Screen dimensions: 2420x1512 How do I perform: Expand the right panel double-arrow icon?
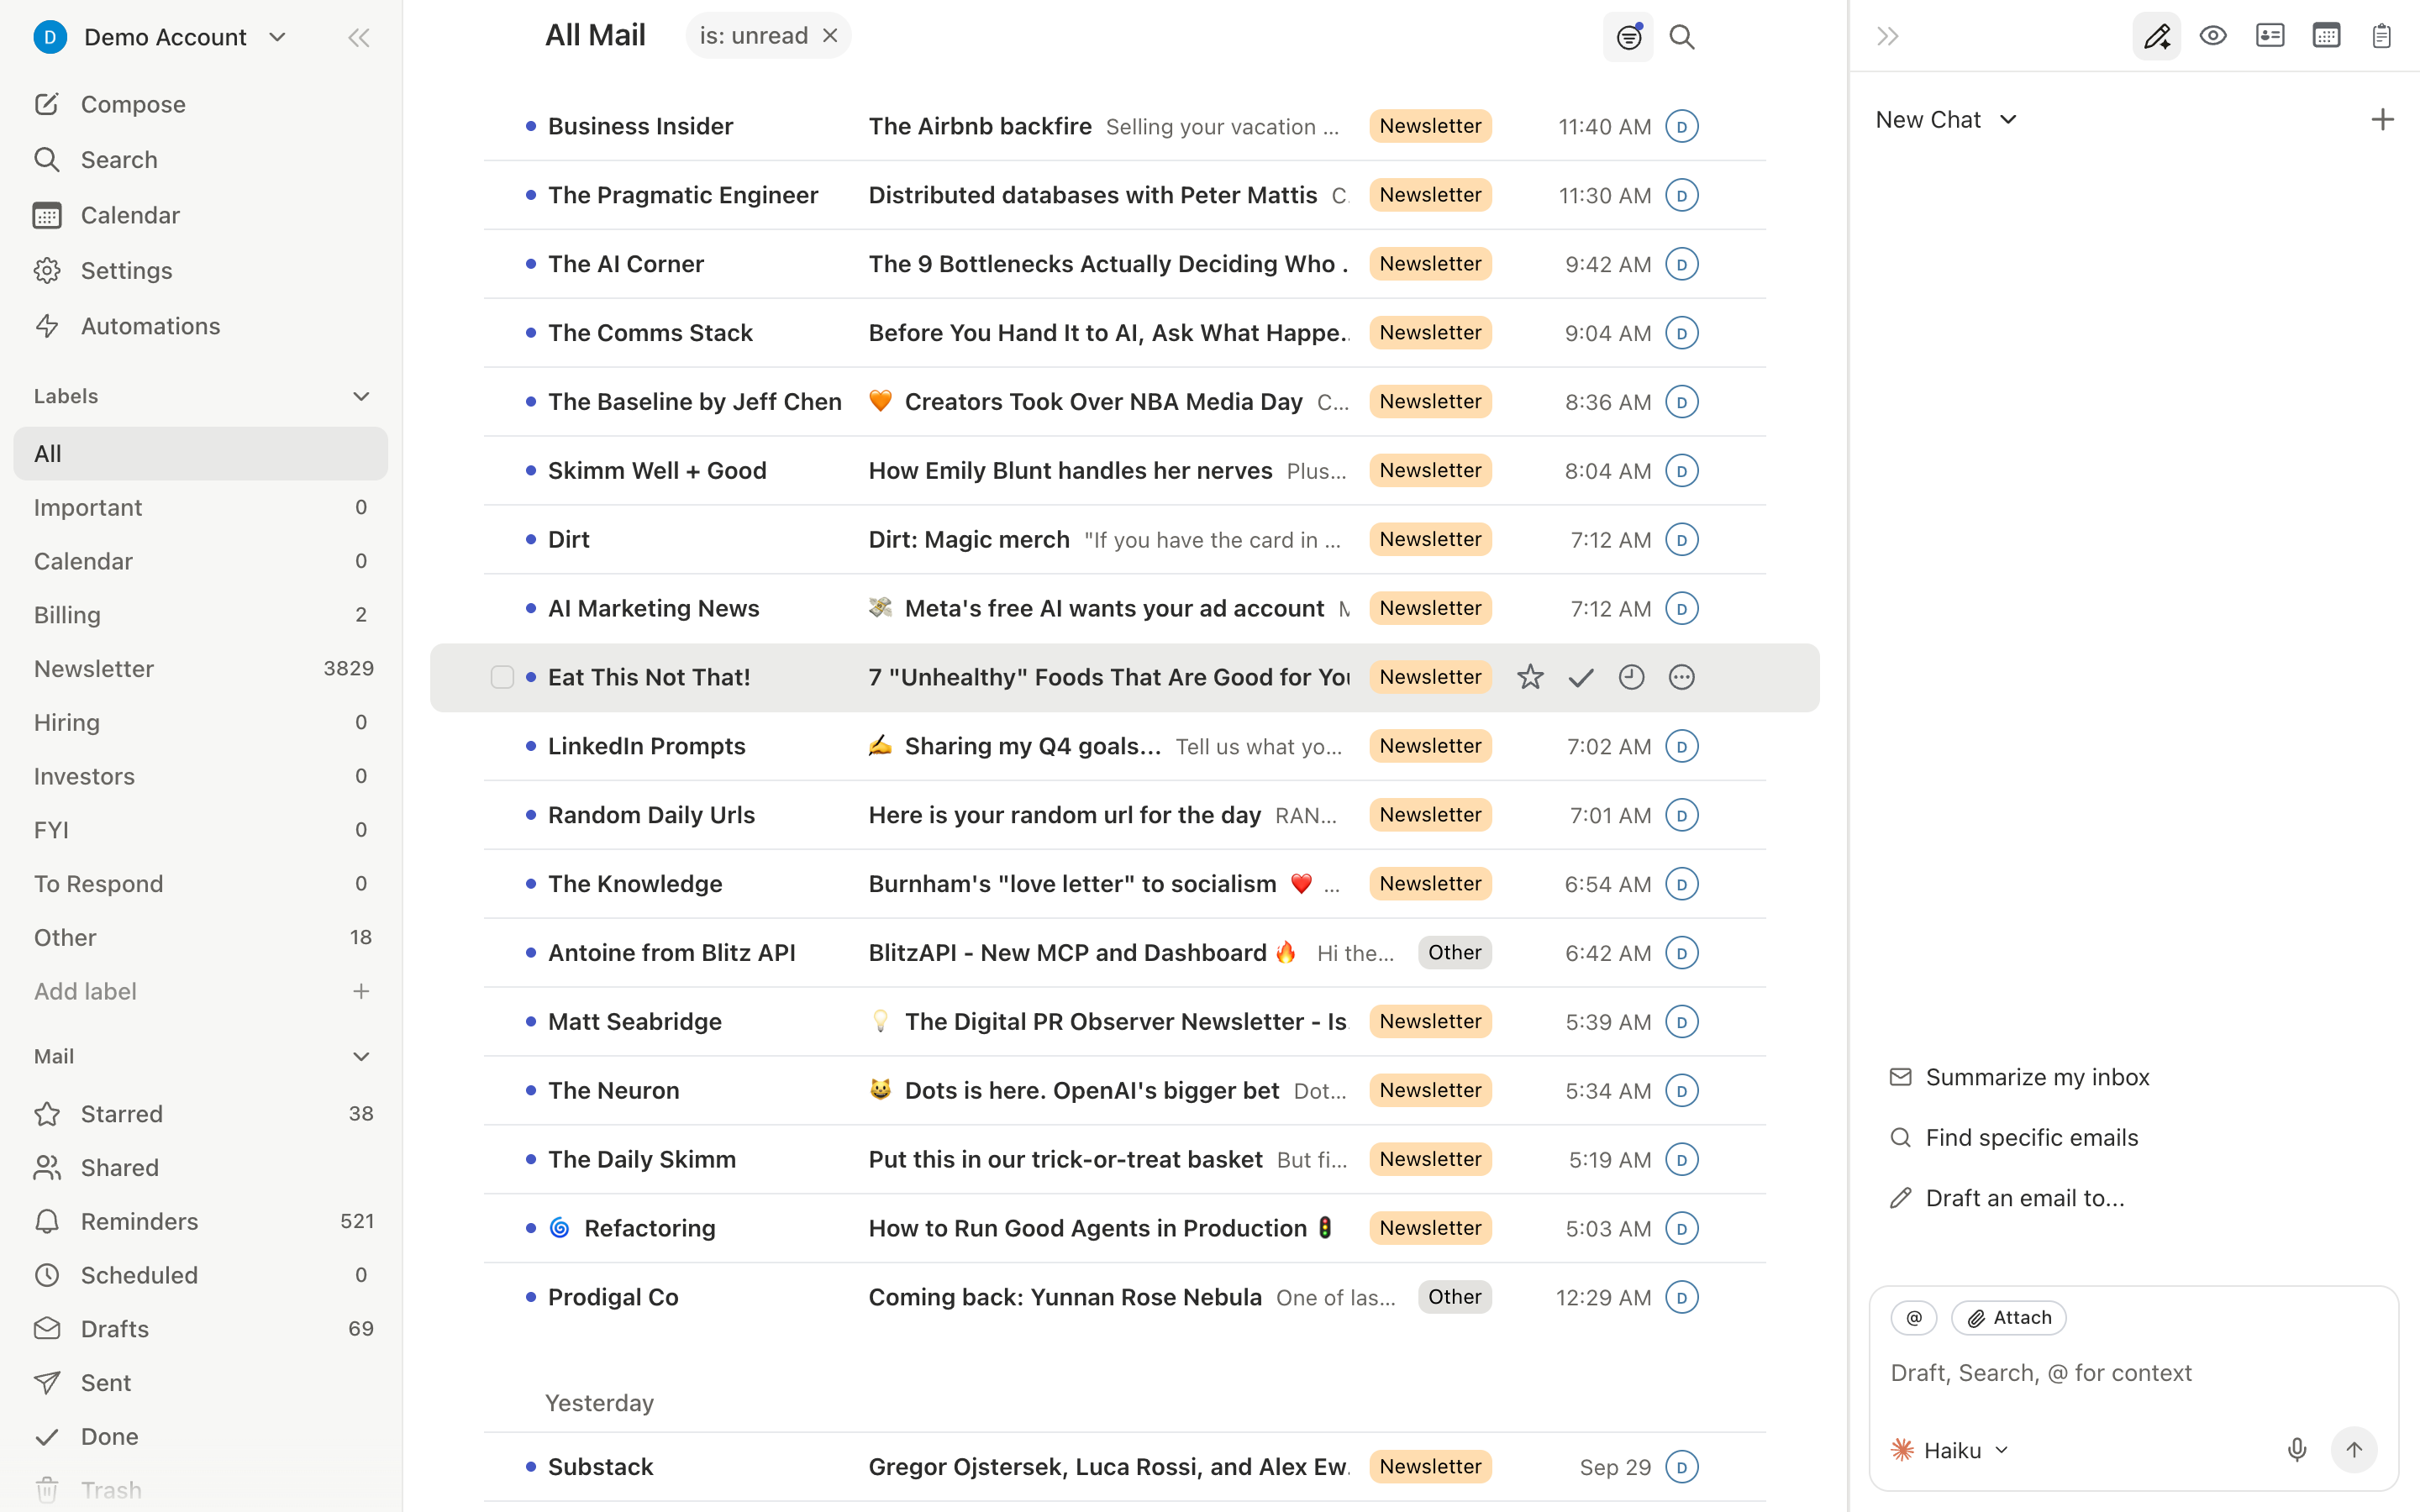pyautogui.click(x=1887, y=37)
